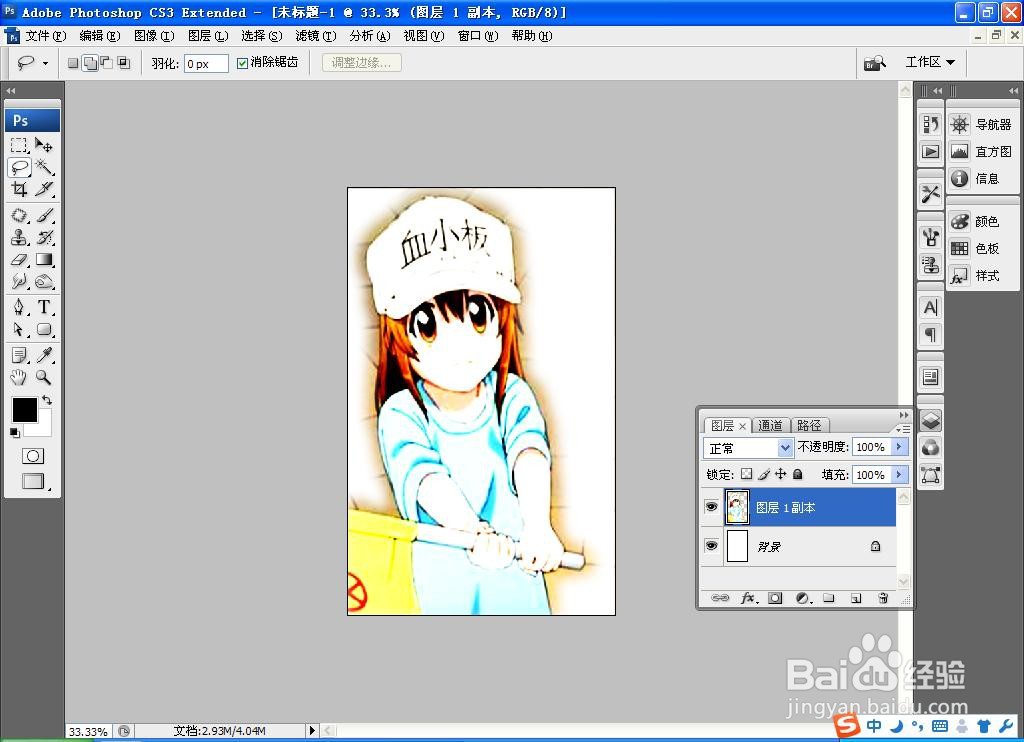This screenshot has height=742, width=1024.
Task: Create a new layer group
Action: pos(829,598)
